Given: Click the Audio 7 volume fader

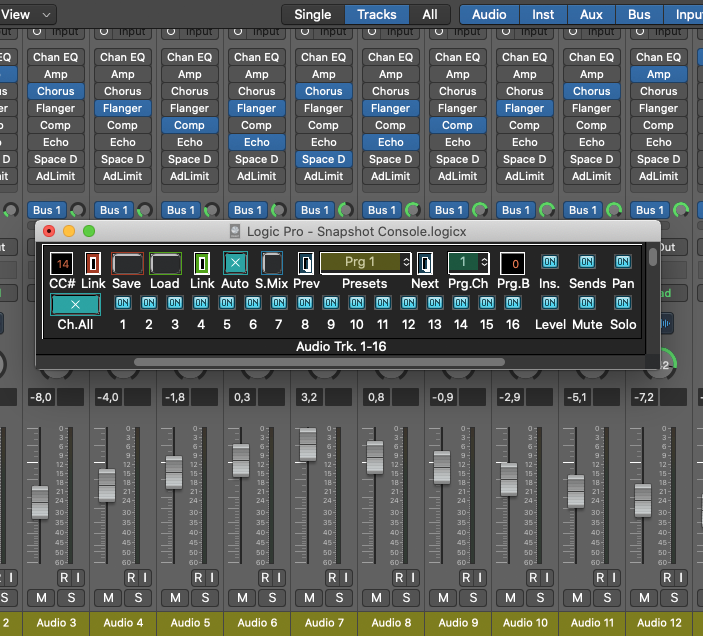Looking at the screenshot, I should coord(308,444).
